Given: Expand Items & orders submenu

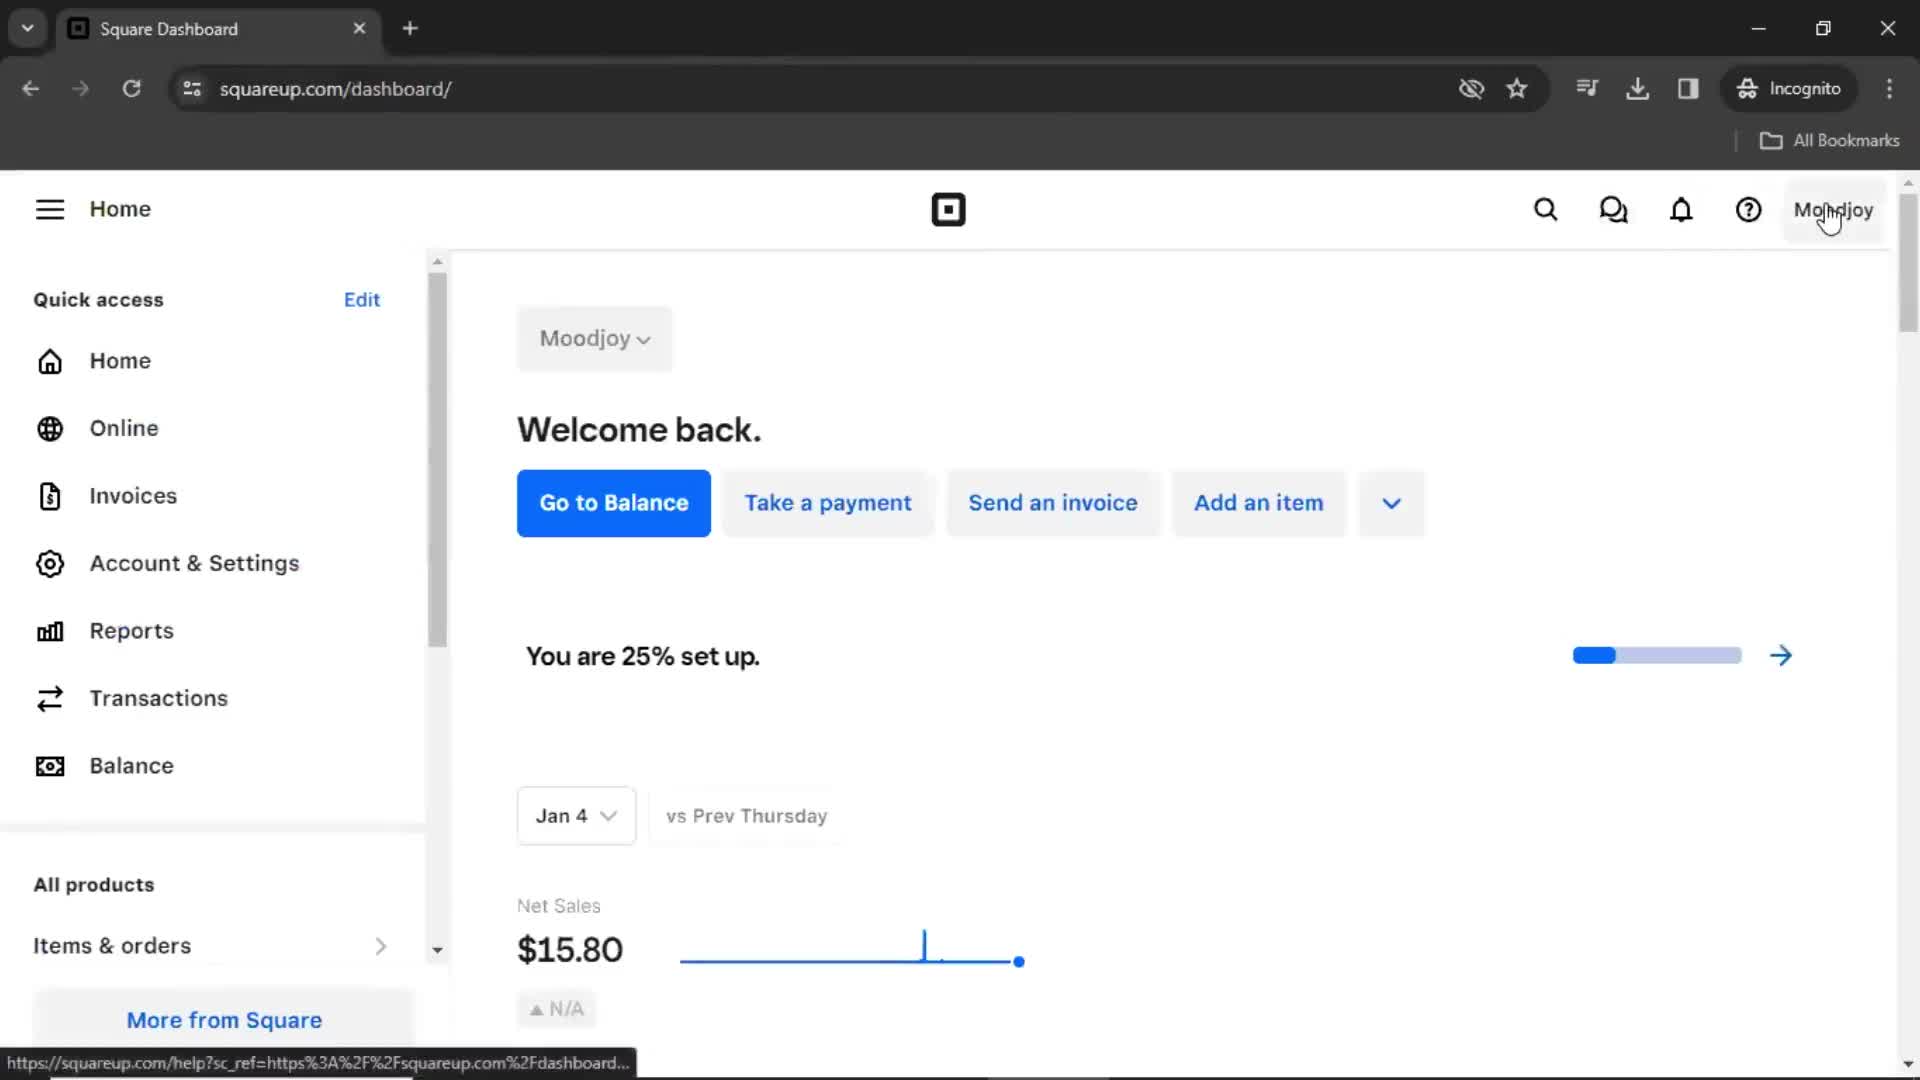Looking at the screenshot, I should point(381,946).
